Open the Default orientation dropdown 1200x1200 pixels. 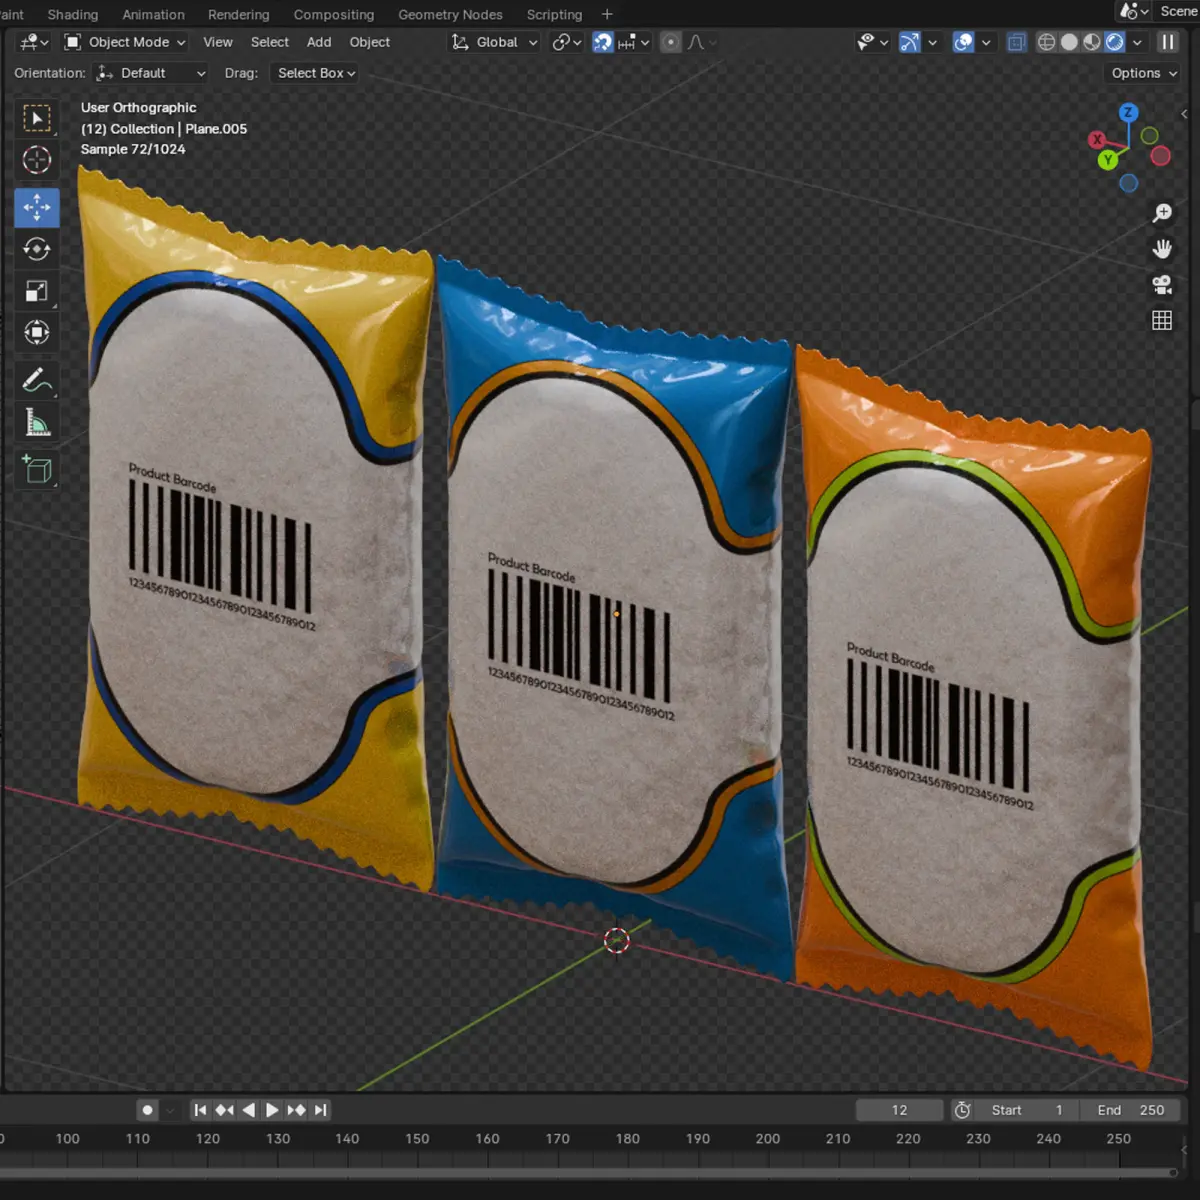151,73
